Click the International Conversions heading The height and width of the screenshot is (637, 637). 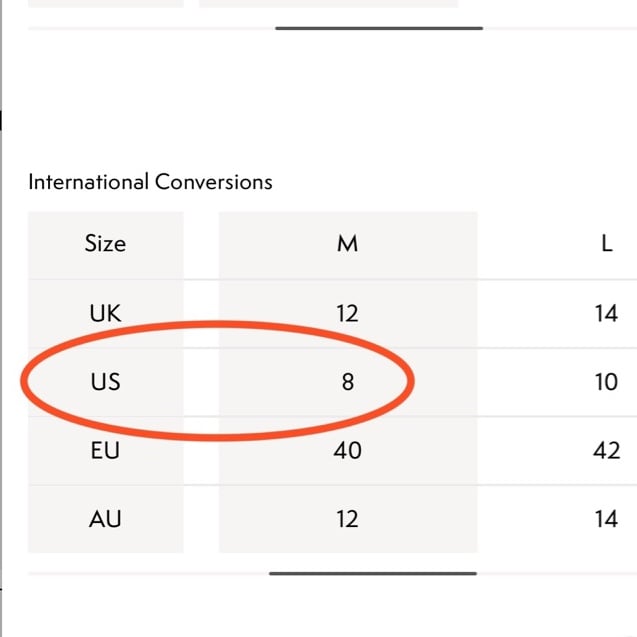click(150, 182)
